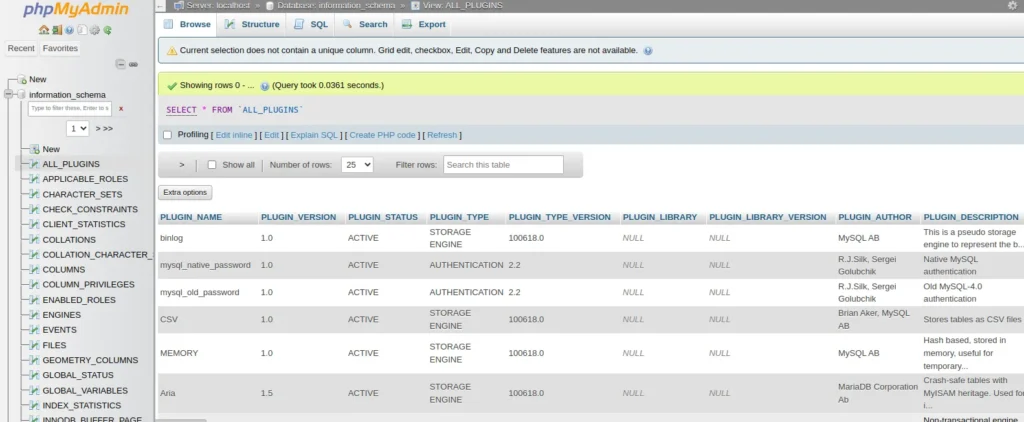
Task: Switch to Recent tables tab
Action: (x=21, y=48)
